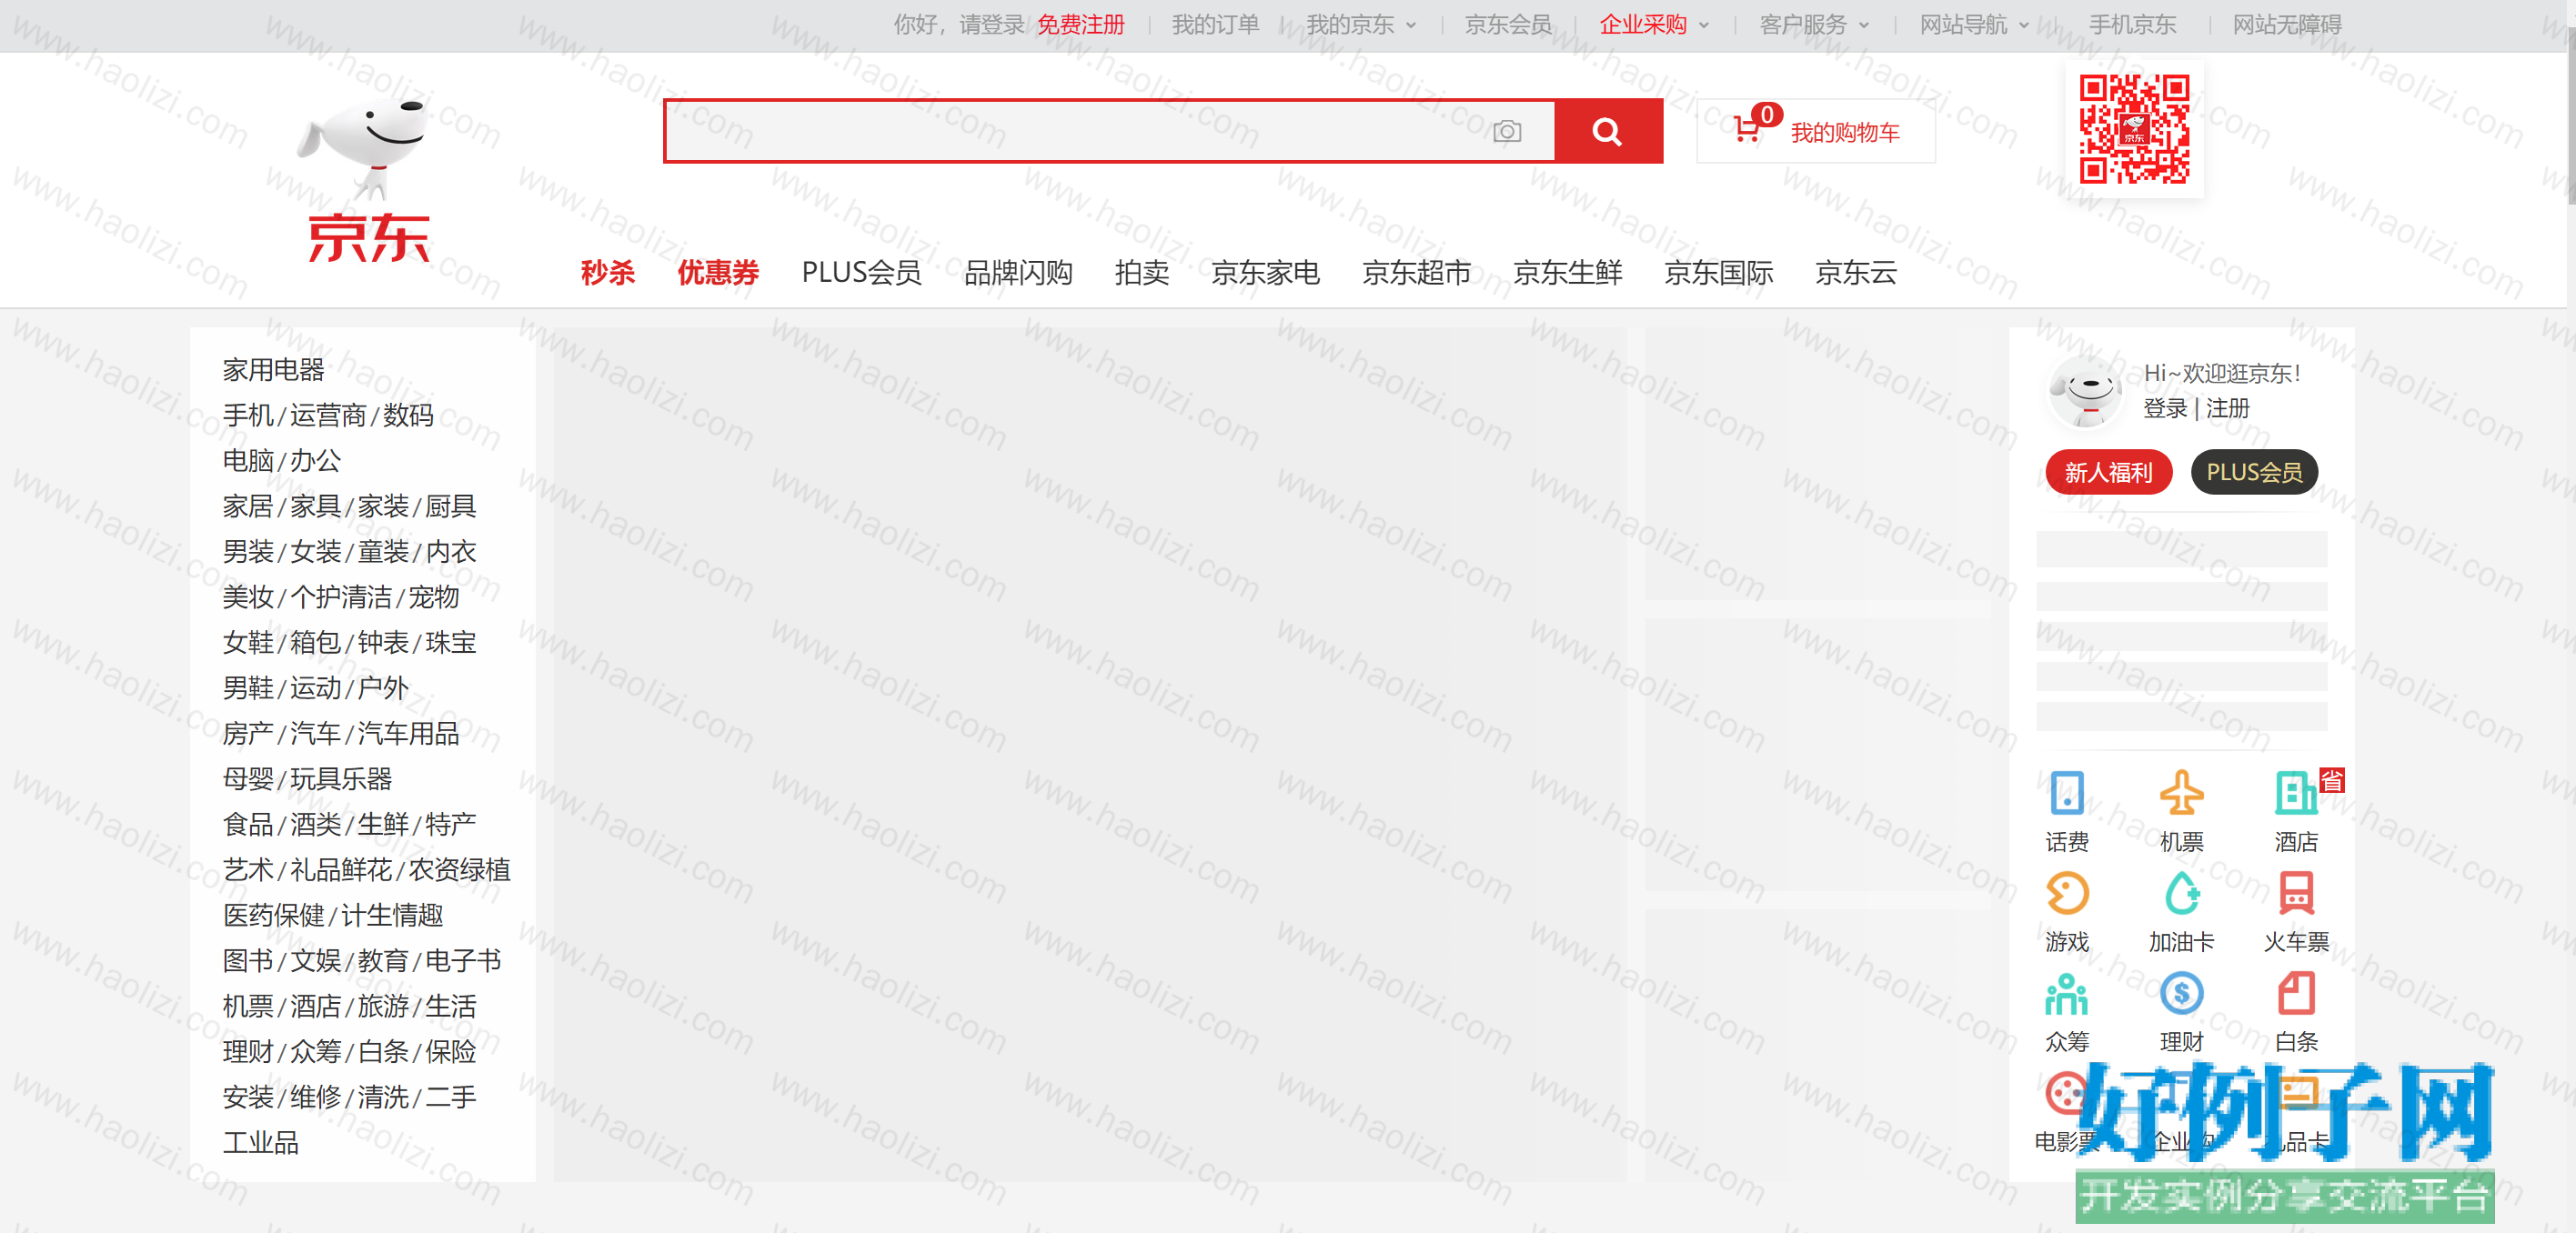
Task: Click 我的购物车 cart button text
Action: (1845, 132)
